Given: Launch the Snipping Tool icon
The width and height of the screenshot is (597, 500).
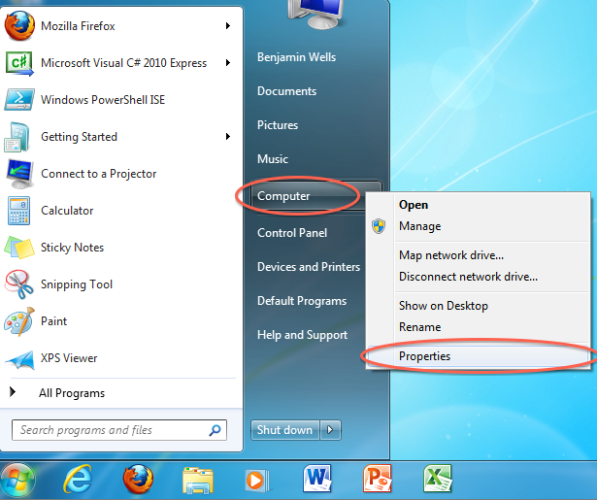Looking at the screenshot, I should tap(19, 284).
